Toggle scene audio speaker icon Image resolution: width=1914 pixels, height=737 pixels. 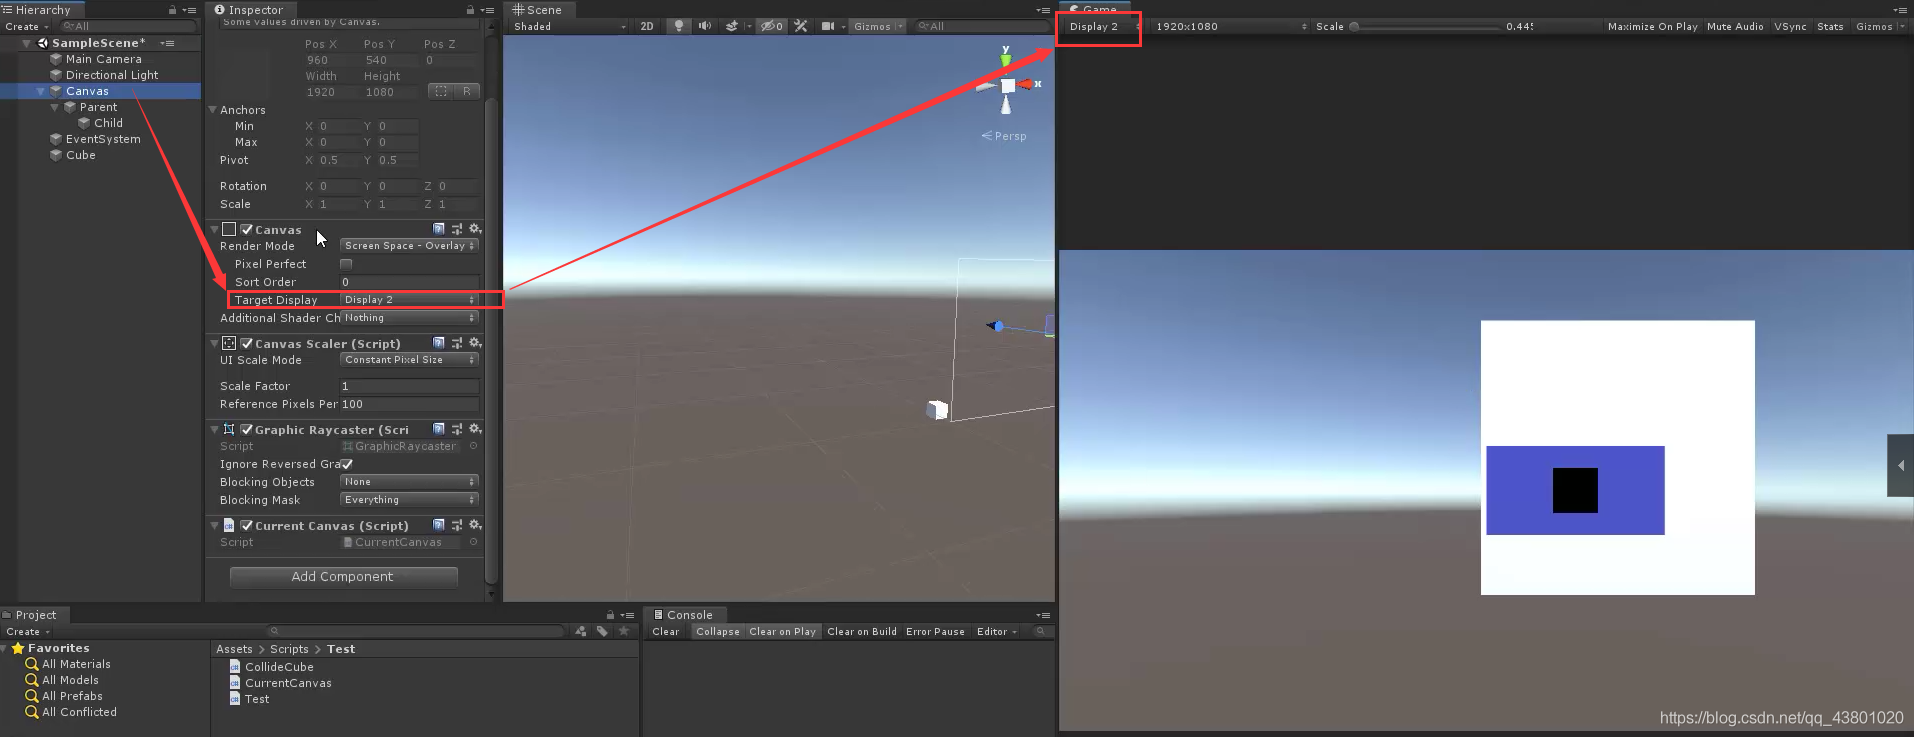pyautogui.click(x=704, y=26)
